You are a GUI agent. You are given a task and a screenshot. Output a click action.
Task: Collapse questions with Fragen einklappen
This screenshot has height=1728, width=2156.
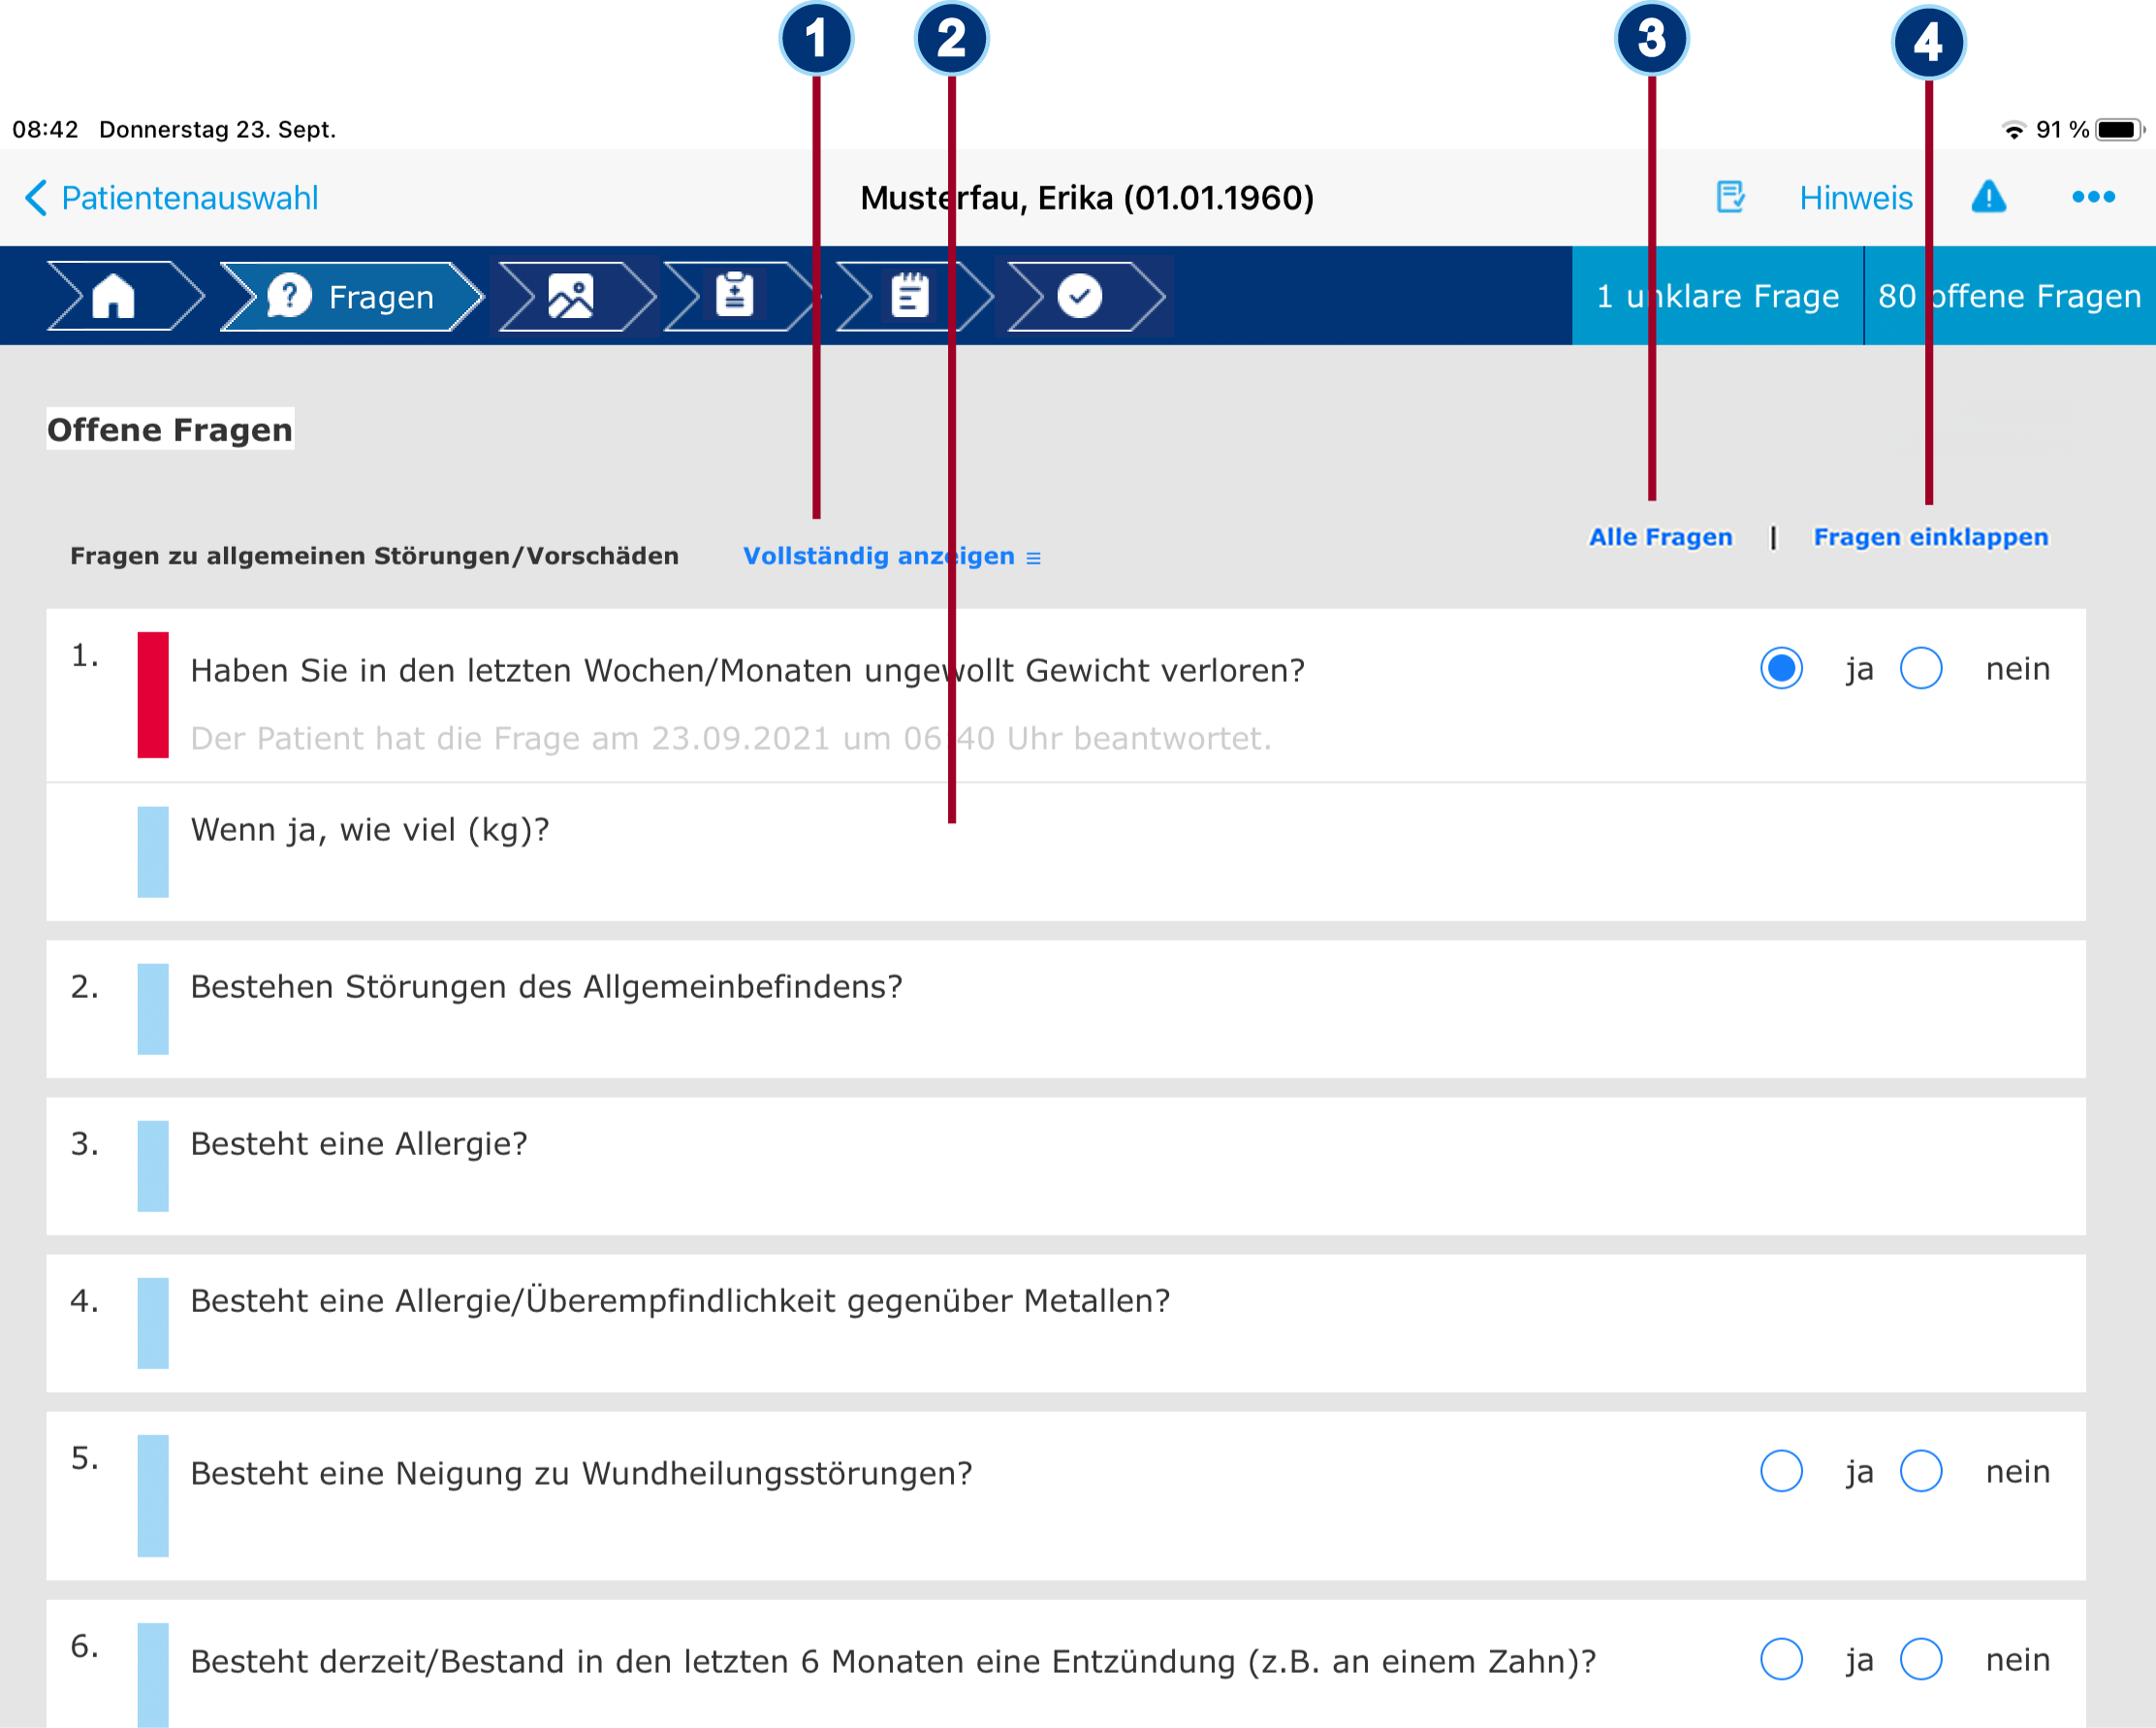[x=1931, y=537]
